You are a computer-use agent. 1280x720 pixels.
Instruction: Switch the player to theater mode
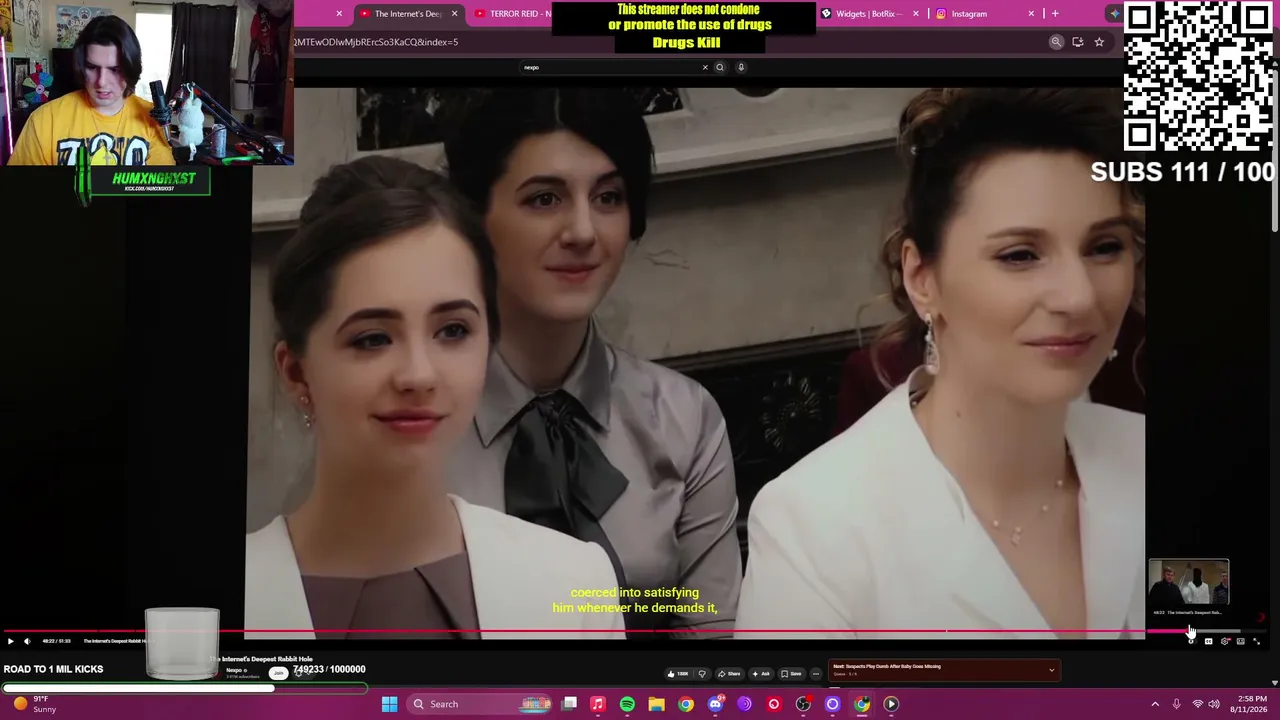pyautogui.click(x=1241, y=641)
